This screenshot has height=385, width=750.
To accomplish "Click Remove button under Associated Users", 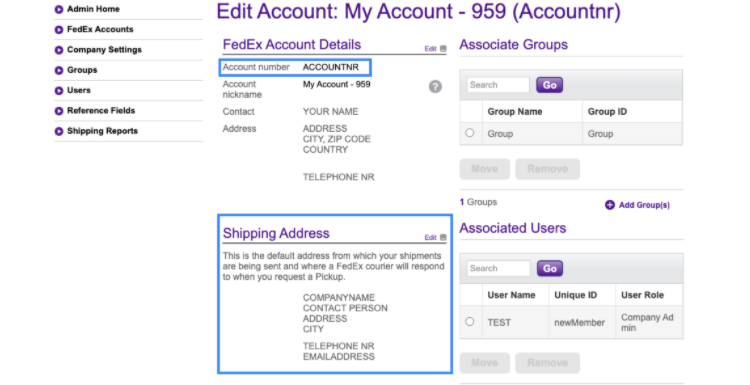I will click(548, 363).
